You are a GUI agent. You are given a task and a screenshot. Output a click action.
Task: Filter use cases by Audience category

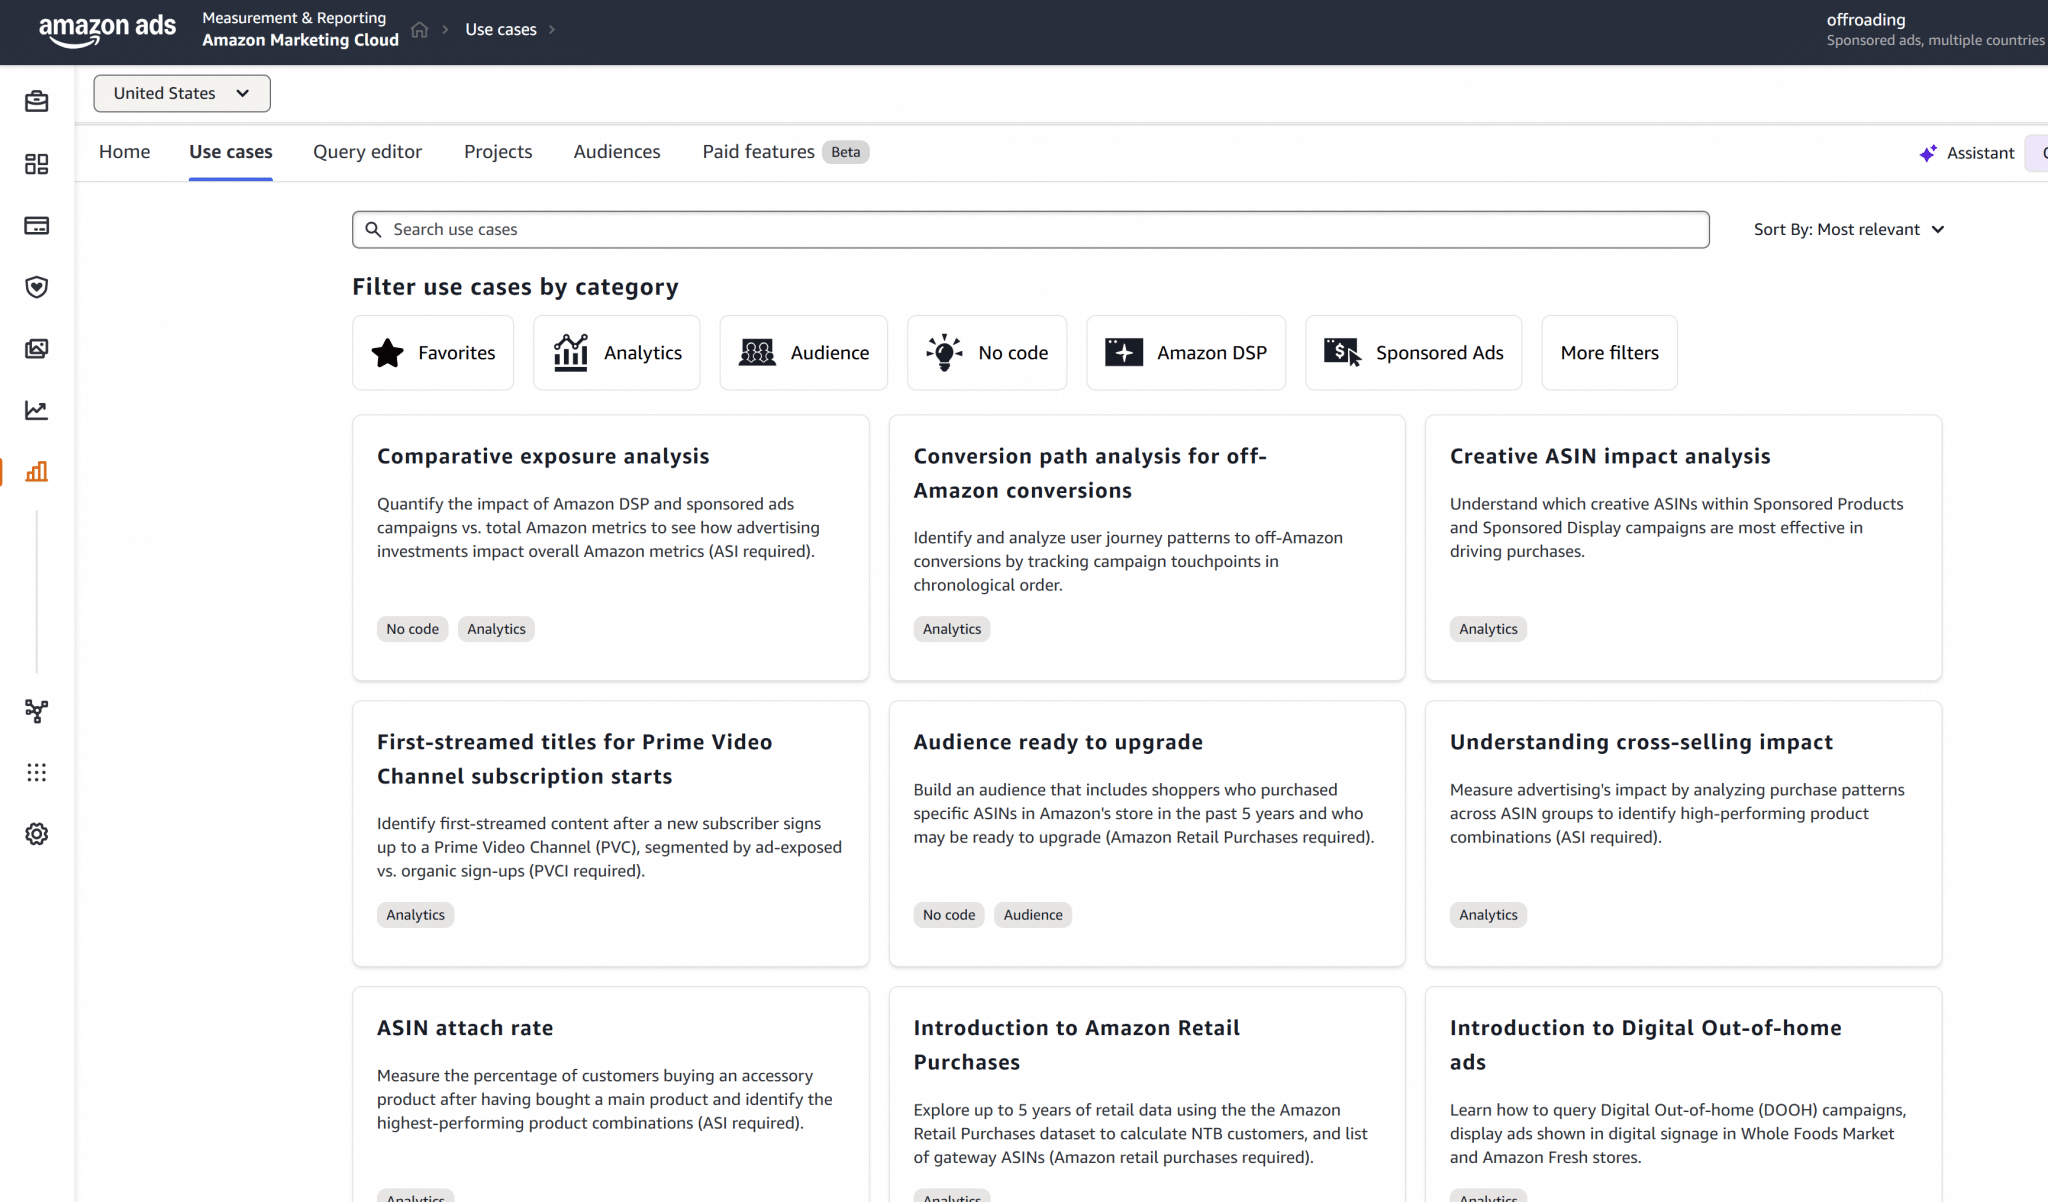tap(804, 353)
